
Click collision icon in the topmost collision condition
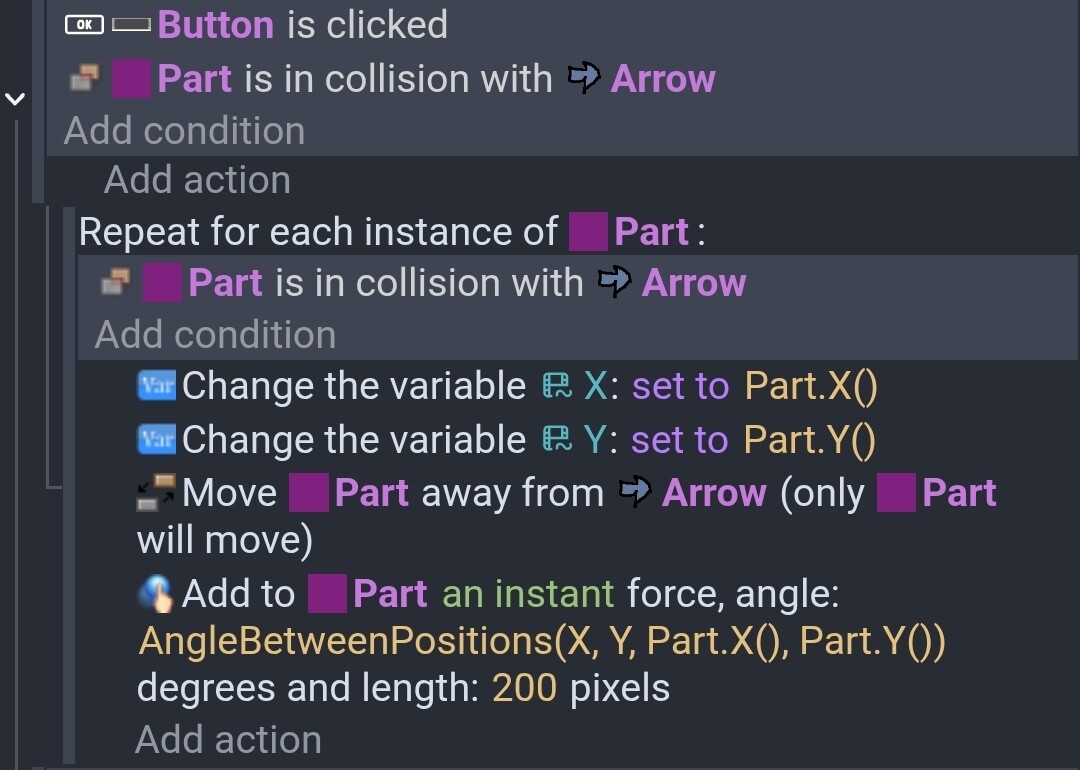pyautogui.click(x=84, y=79)
